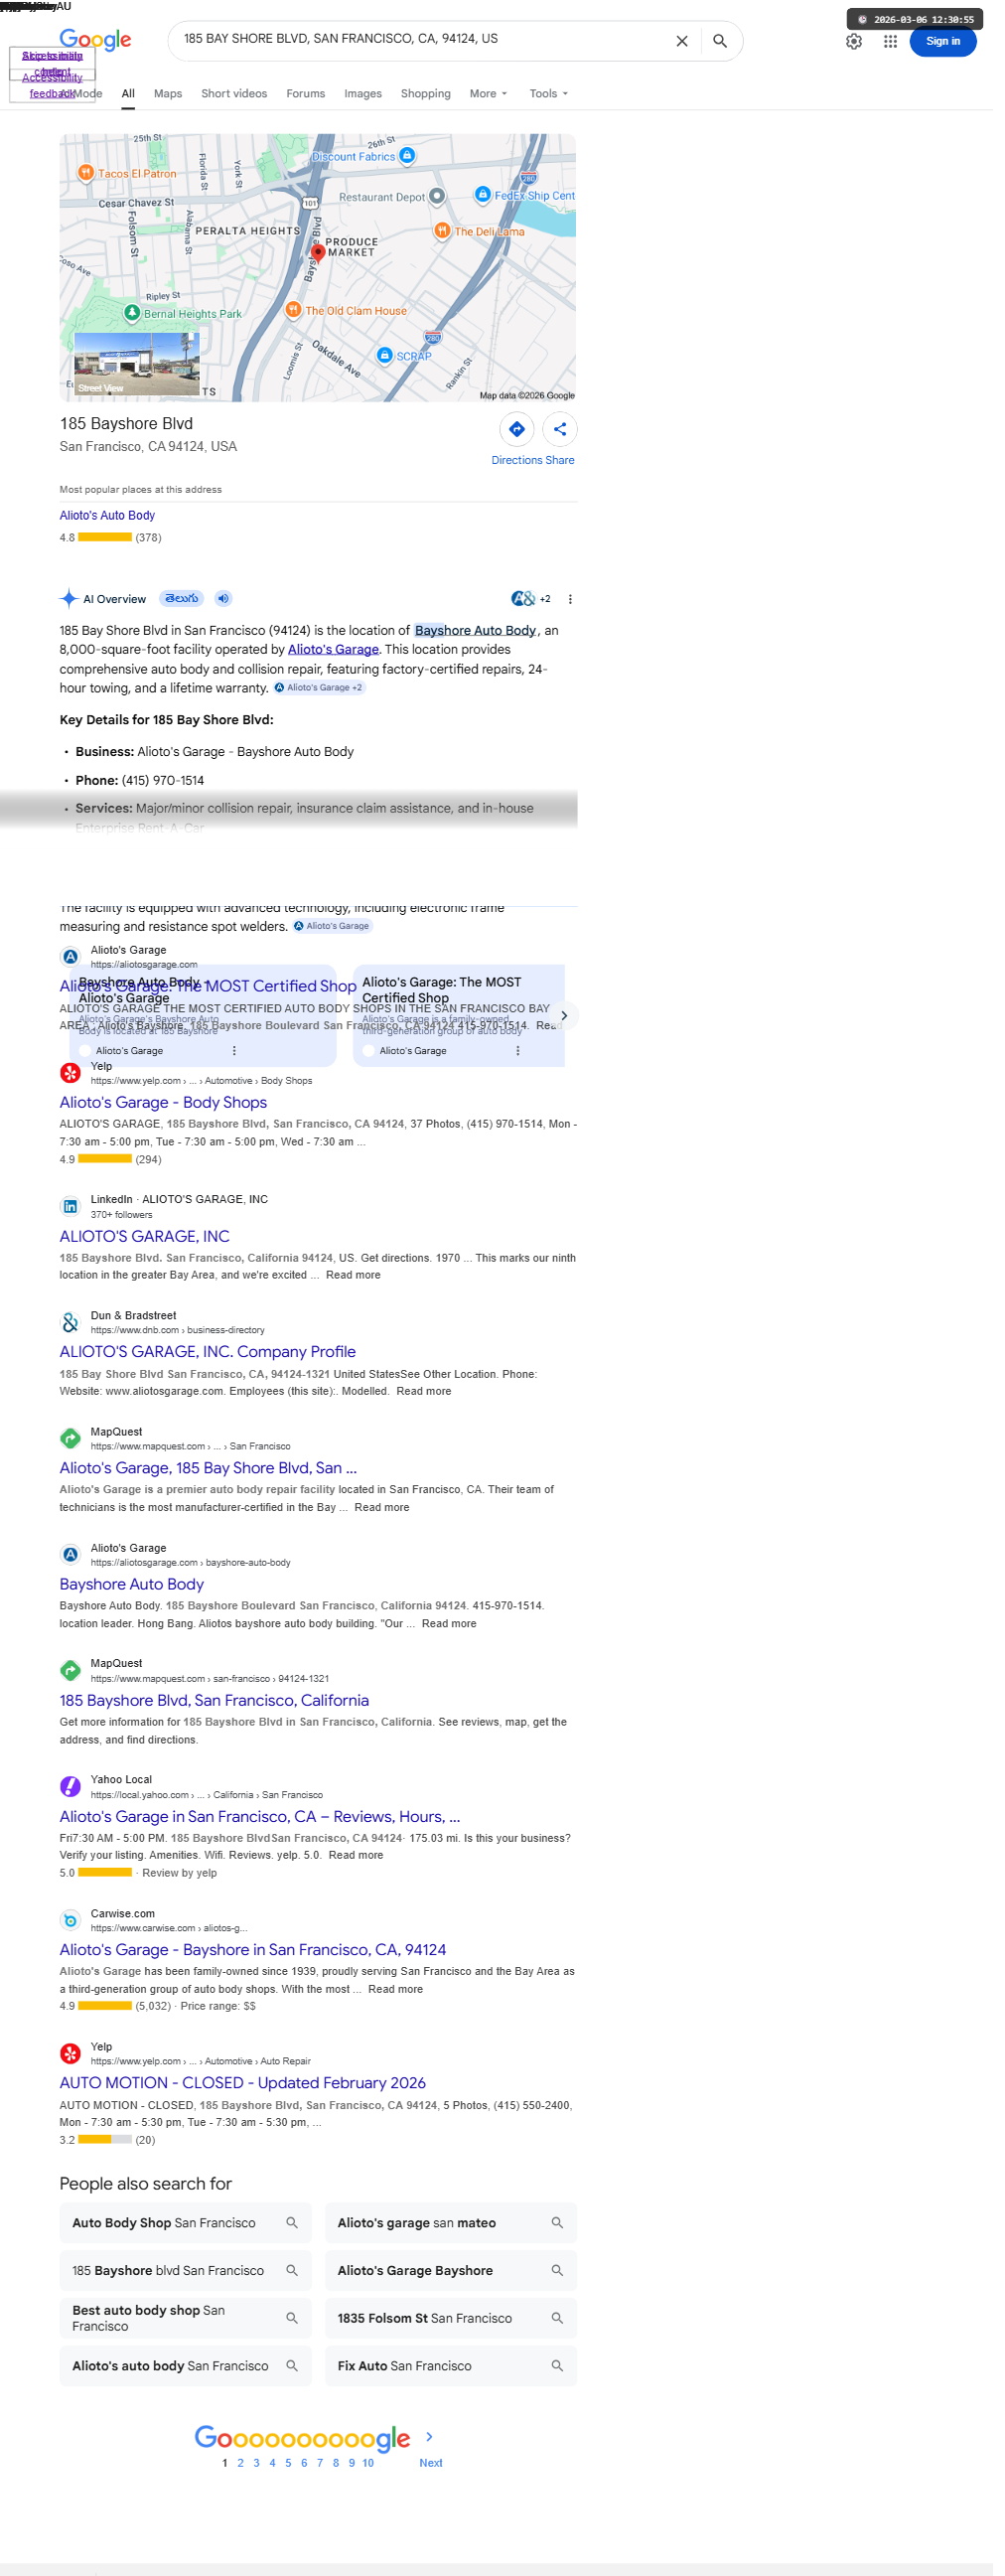Search Fix Auto San Francisco suggestion
1005x2576 pixels.
click(451, 2365)
